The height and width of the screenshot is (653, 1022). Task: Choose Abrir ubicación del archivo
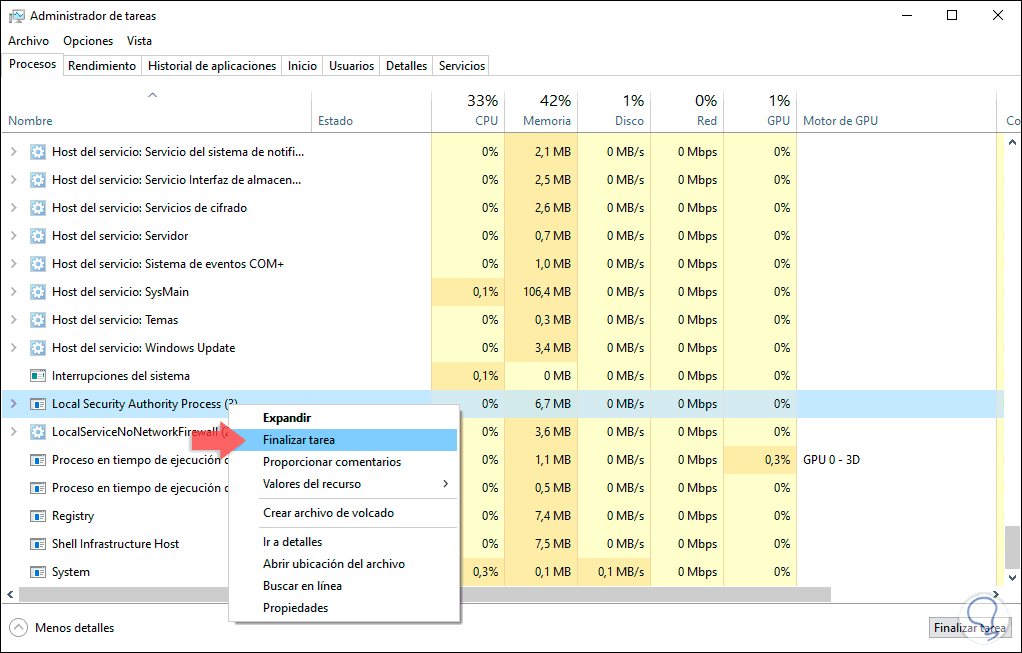[333, 564]
